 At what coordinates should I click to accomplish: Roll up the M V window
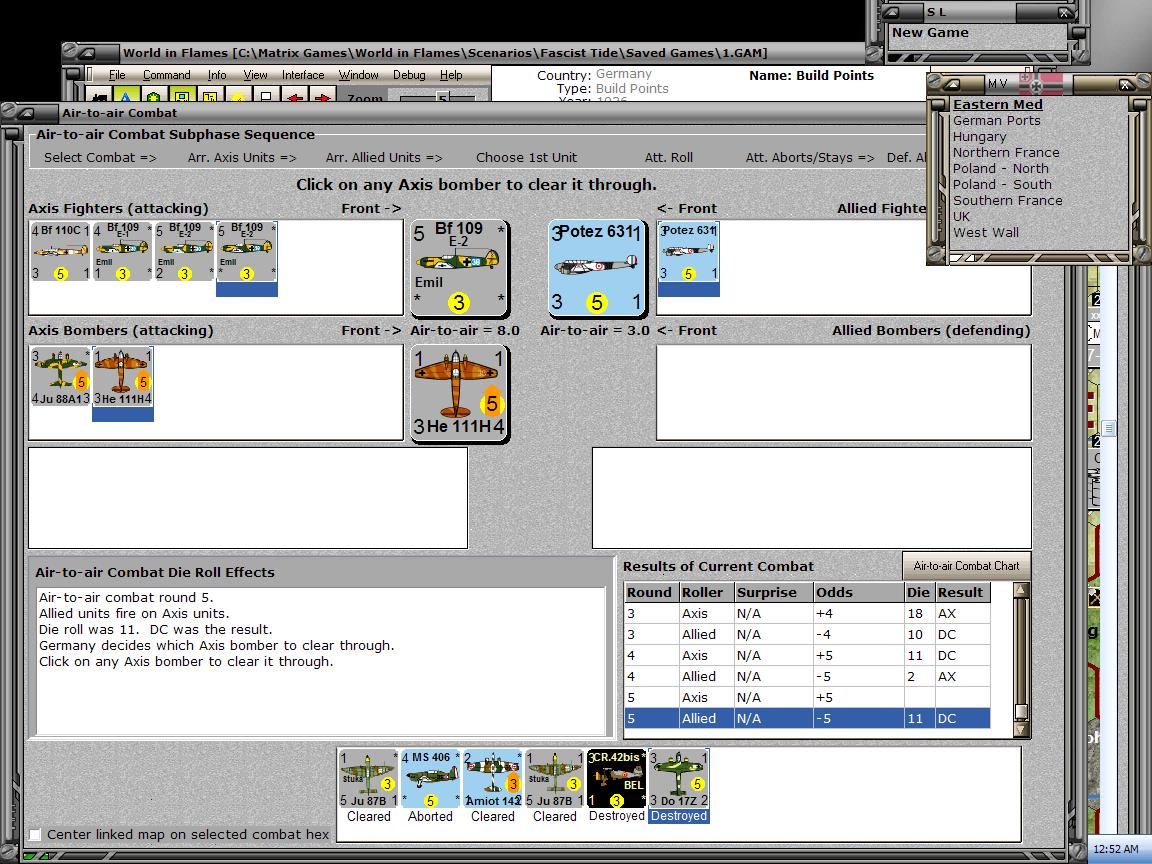tap(950, 84)
